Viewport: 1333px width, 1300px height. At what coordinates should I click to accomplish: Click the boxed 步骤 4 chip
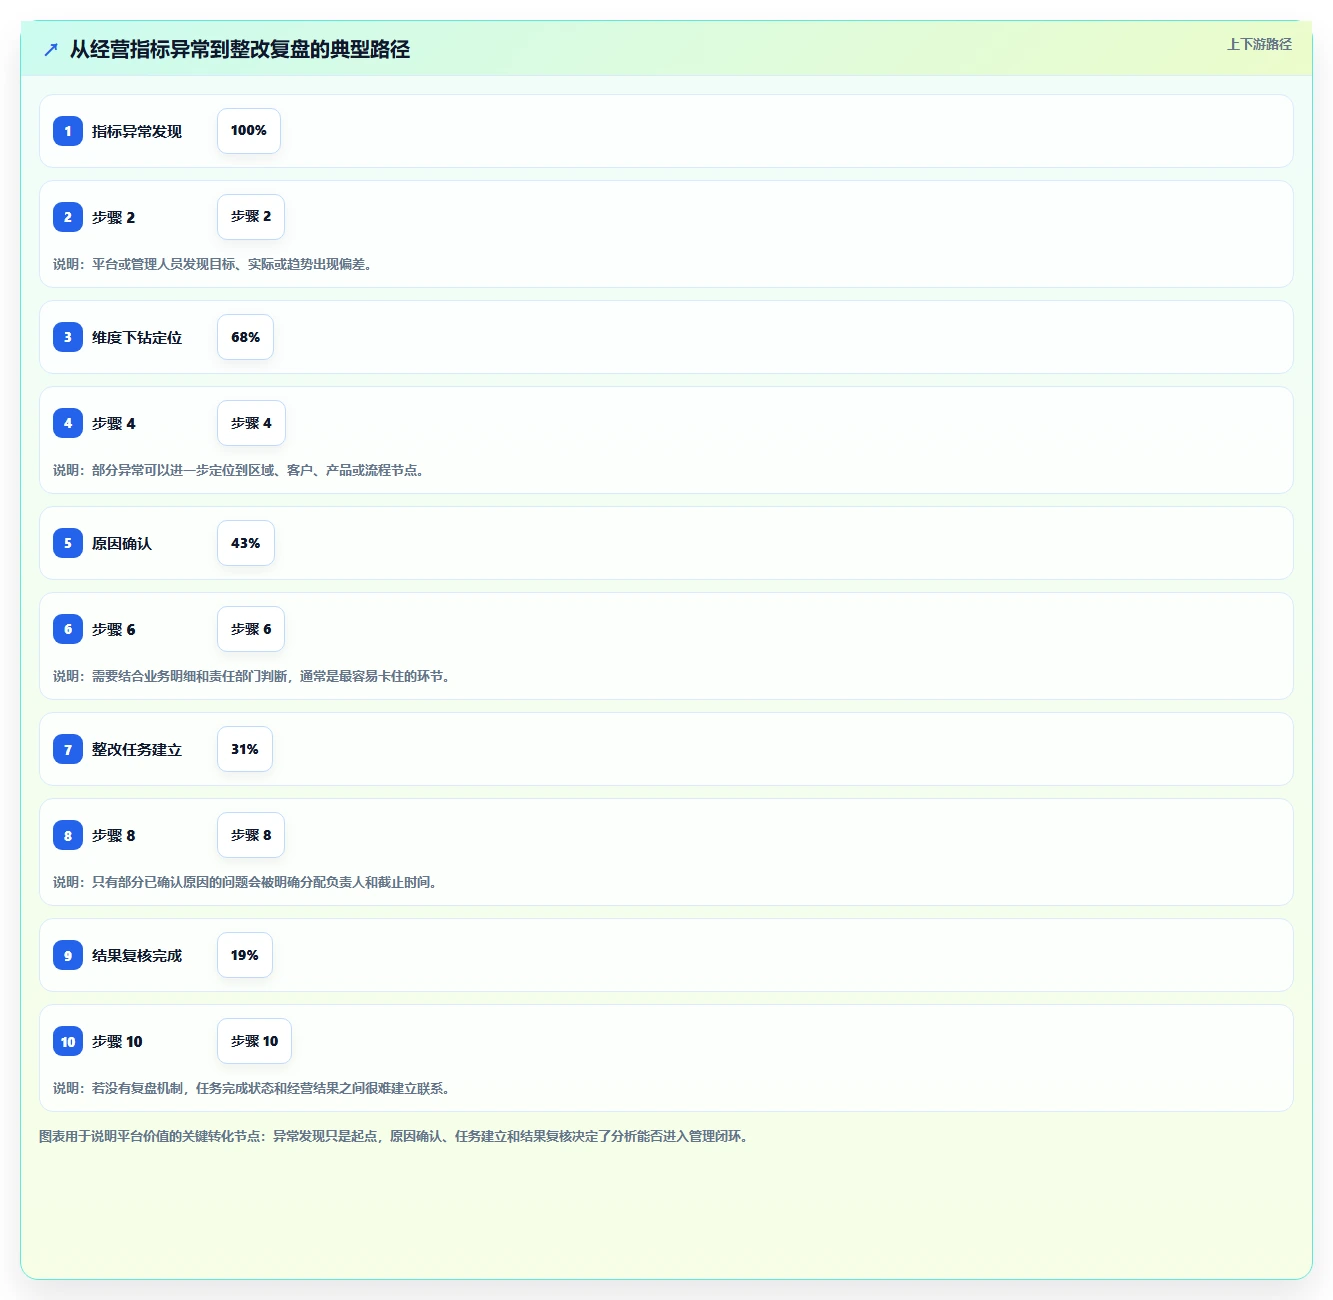(251, 423)
